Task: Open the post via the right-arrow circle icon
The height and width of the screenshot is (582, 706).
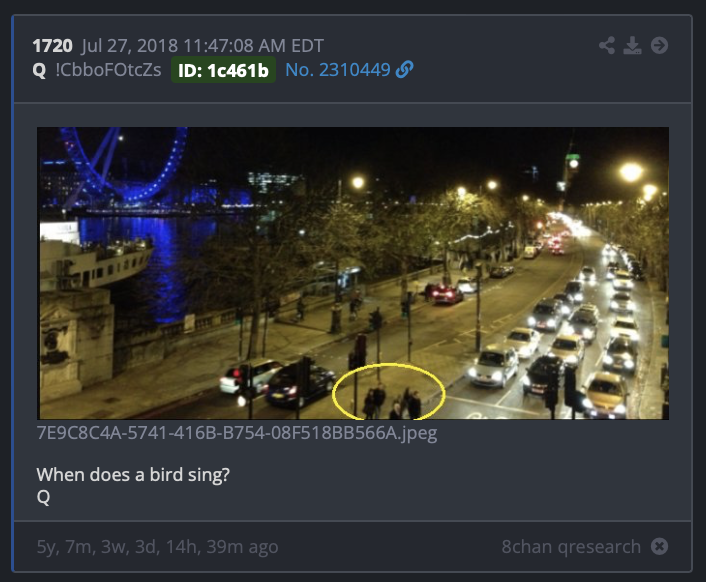Action: click(659, 45)
